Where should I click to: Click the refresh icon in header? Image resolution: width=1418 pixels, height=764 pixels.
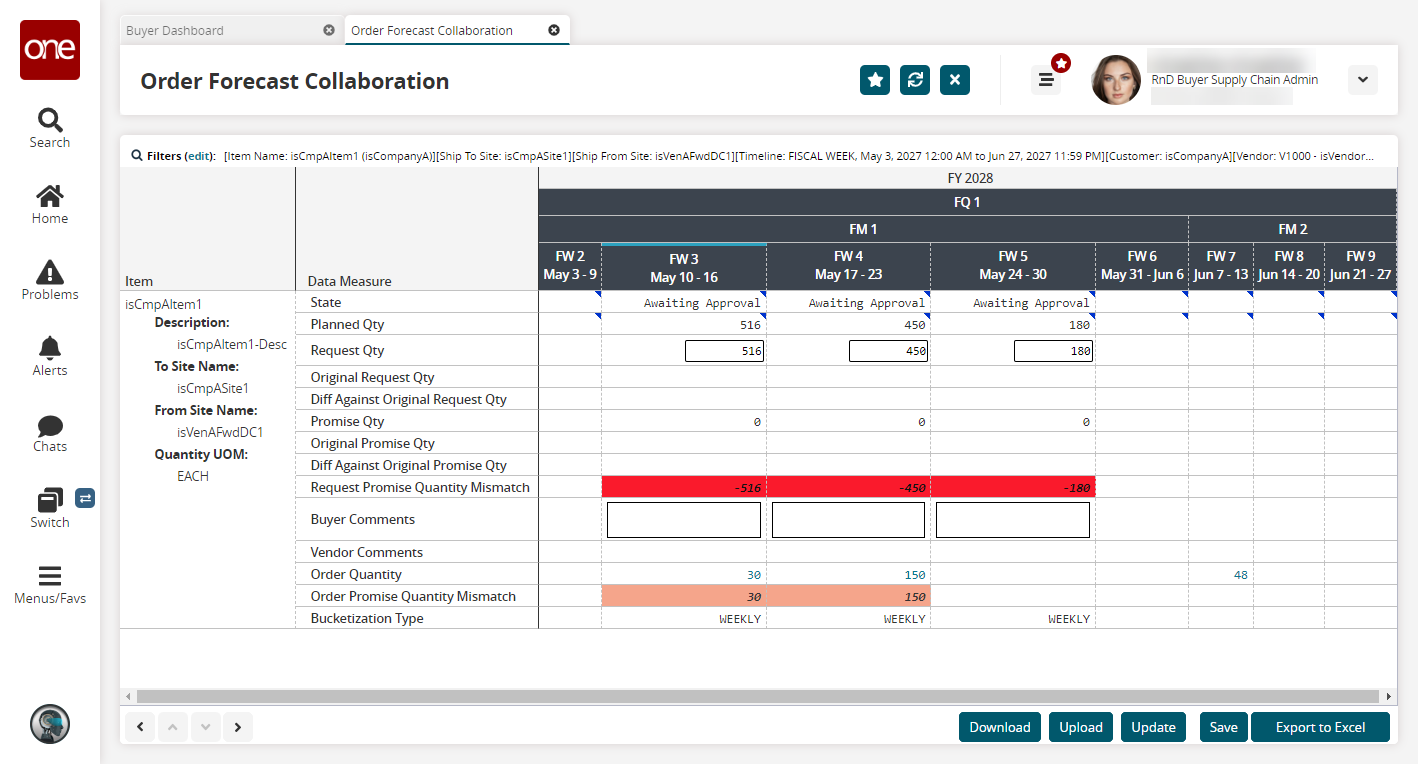(915, 81)
